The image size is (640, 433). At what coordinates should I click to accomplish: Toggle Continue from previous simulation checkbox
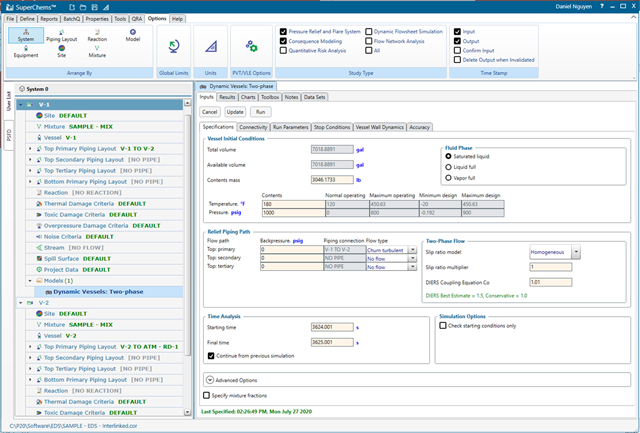(211, 356)
